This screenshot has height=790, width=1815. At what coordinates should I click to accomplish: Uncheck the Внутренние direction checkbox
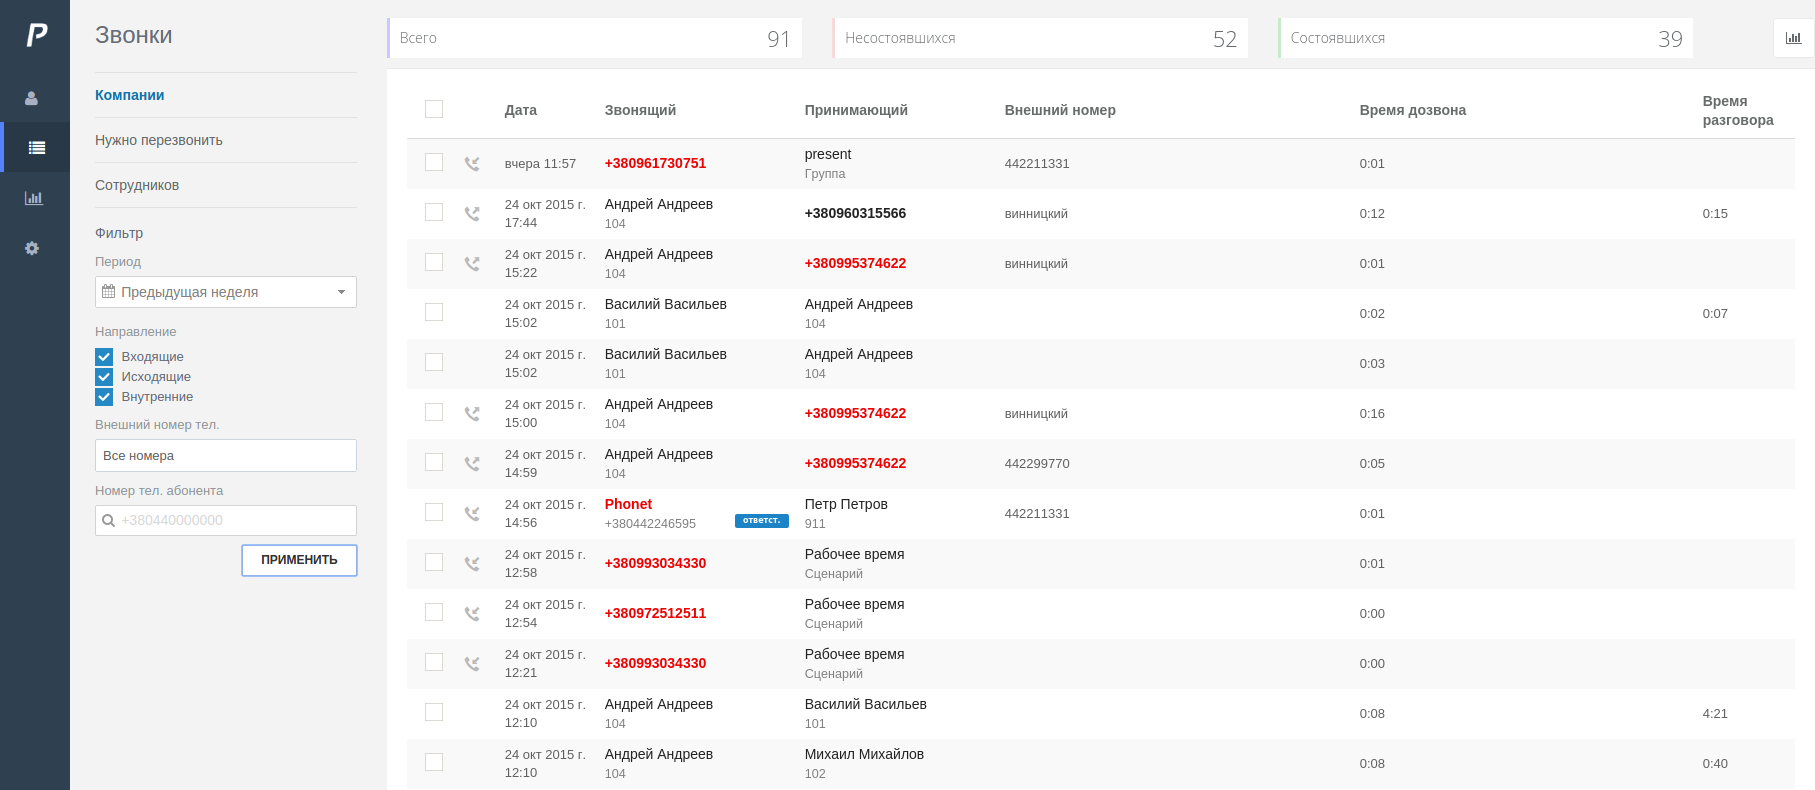[x=104, y=397]
